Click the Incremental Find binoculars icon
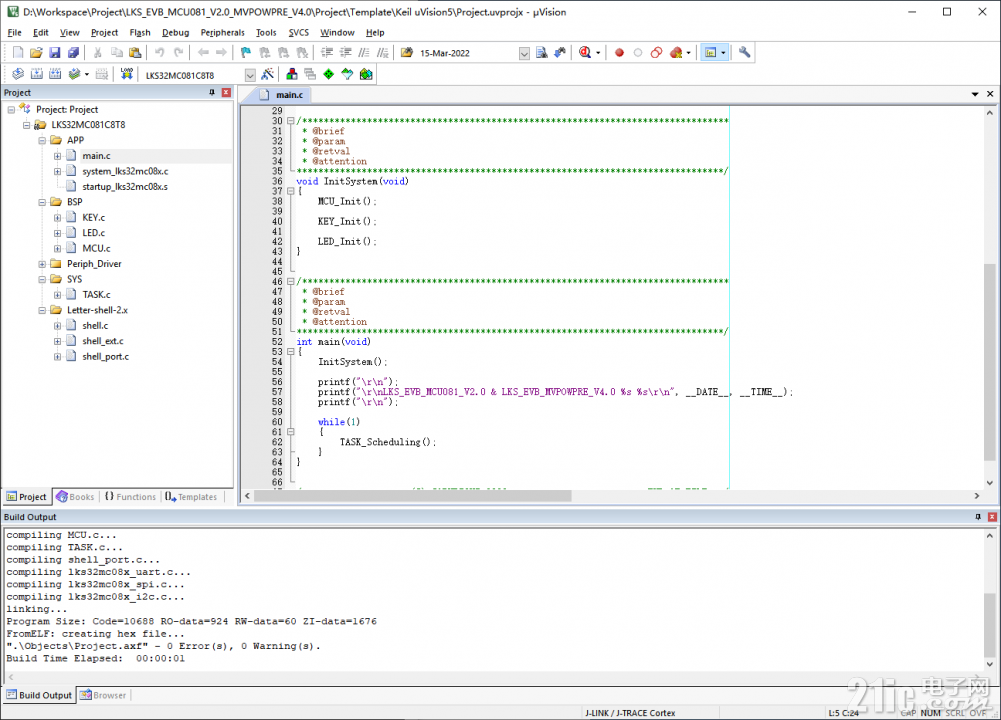 pos(560,53)
